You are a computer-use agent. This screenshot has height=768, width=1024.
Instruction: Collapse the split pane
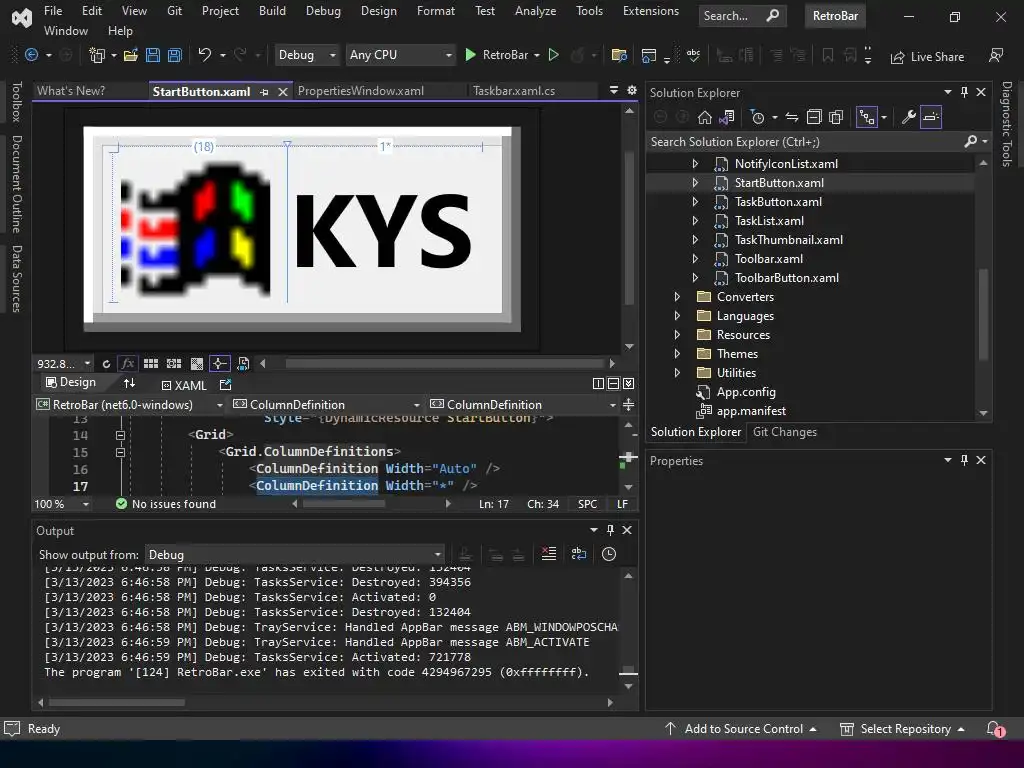pos(628,384)
